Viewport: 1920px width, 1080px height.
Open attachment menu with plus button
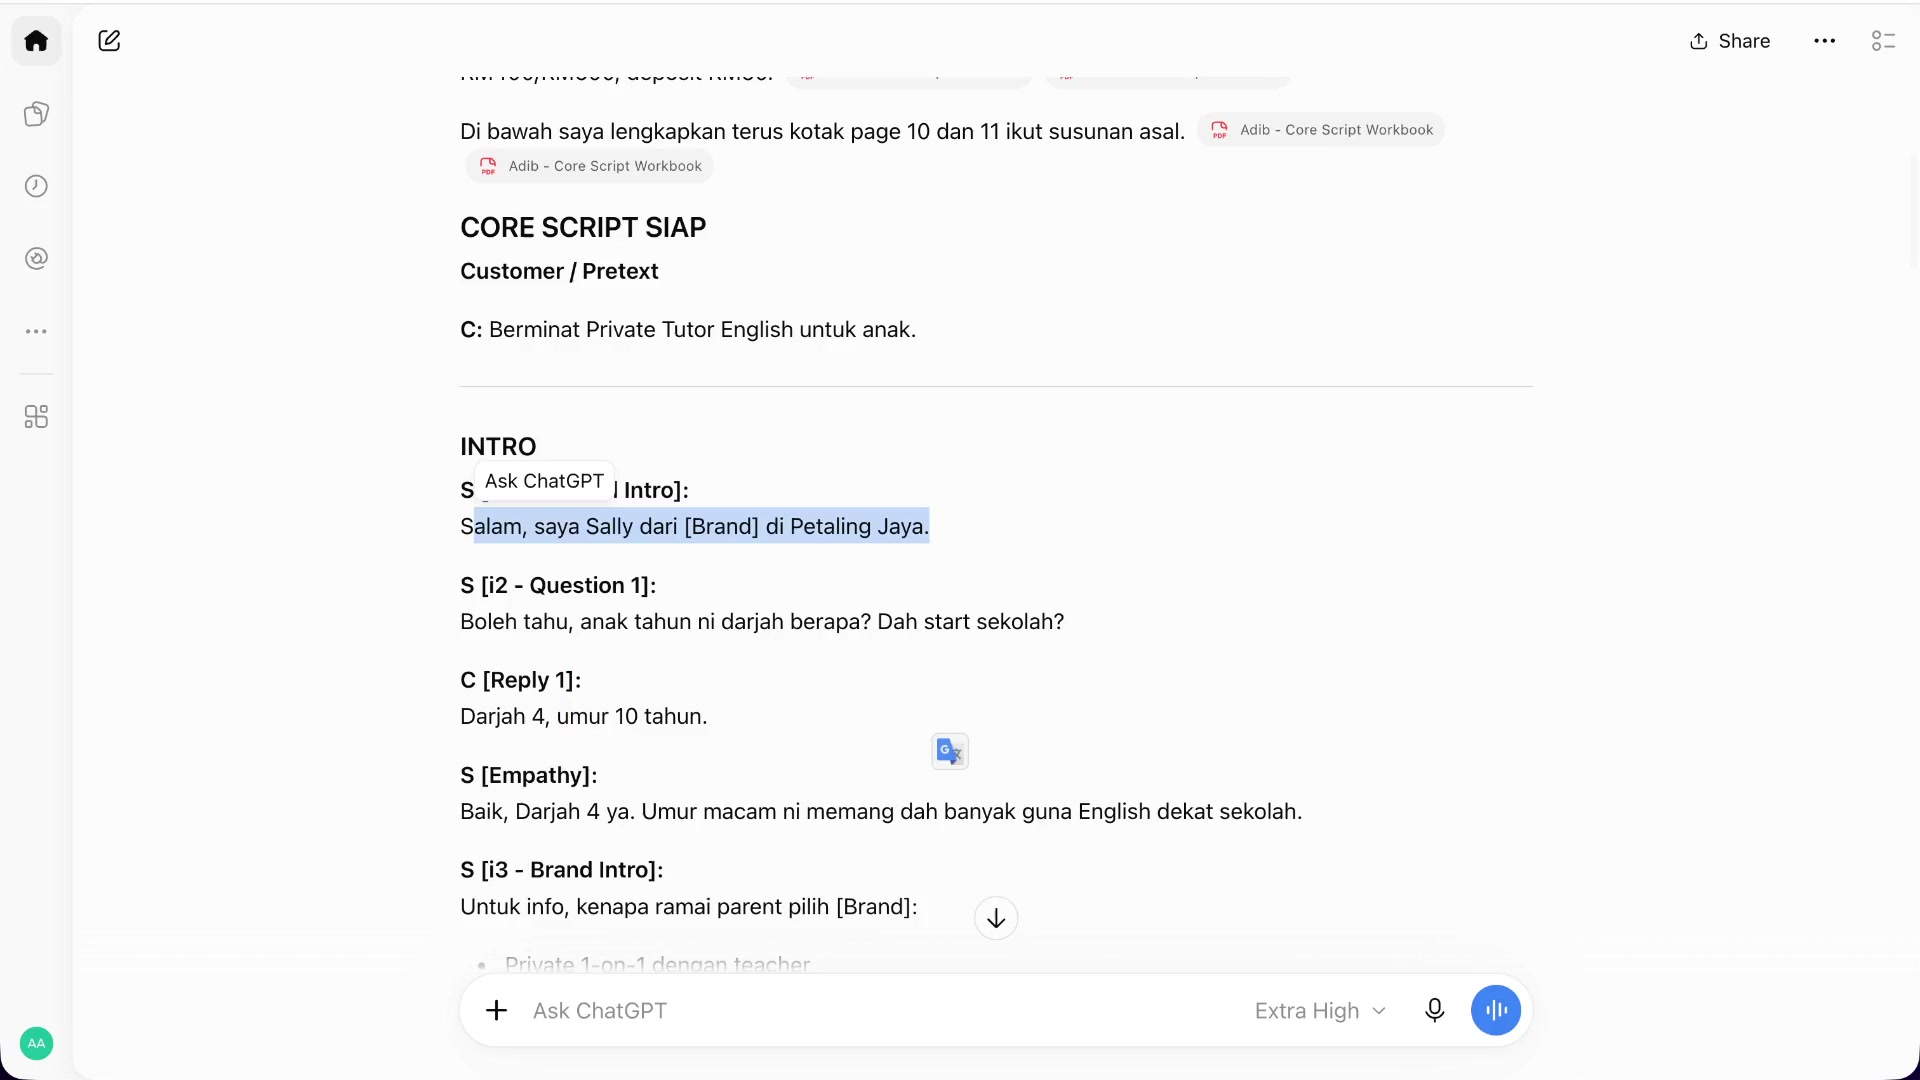point(496,1010)
